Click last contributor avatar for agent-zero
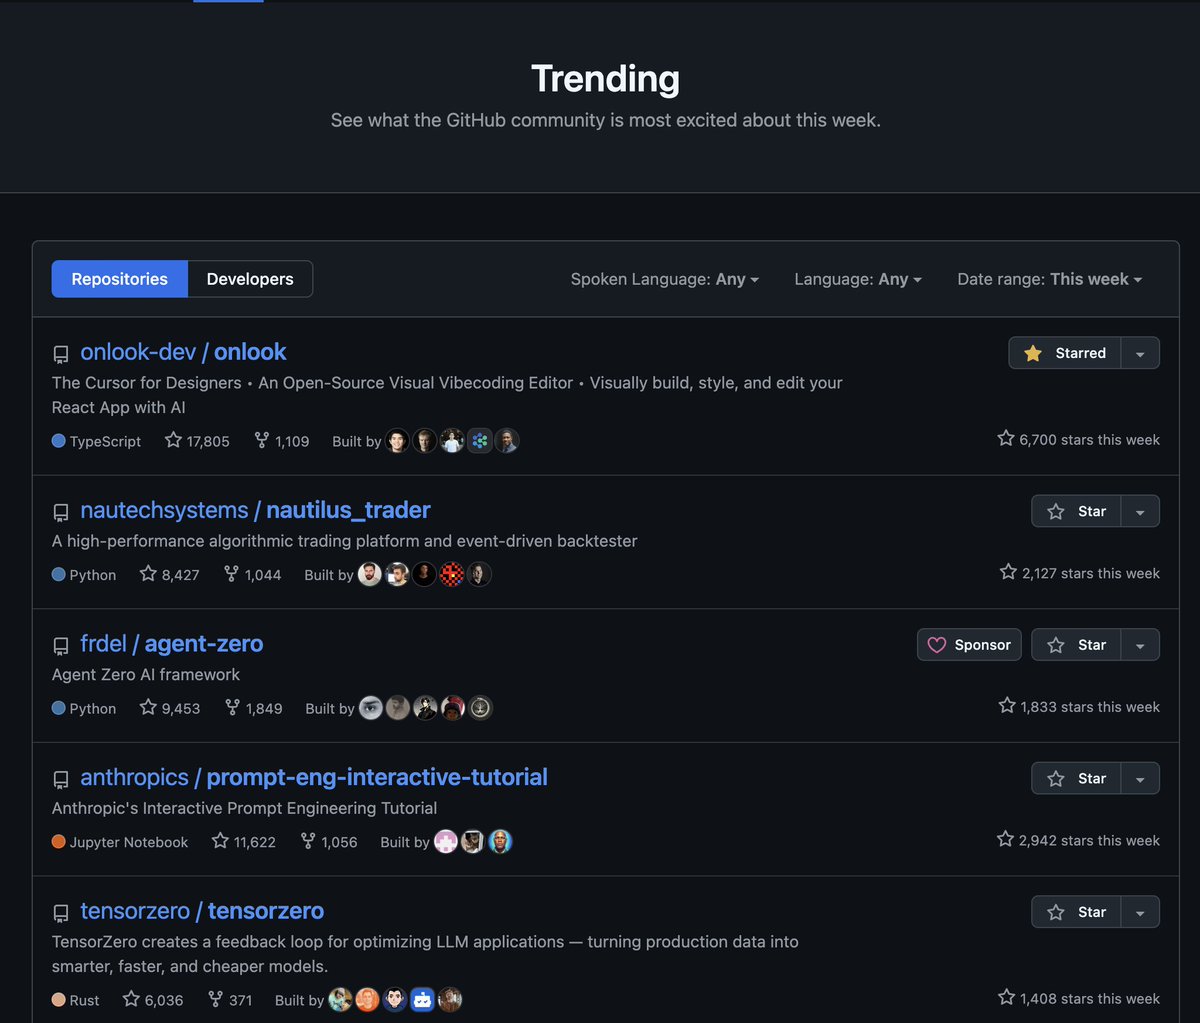 click(480, 708)
